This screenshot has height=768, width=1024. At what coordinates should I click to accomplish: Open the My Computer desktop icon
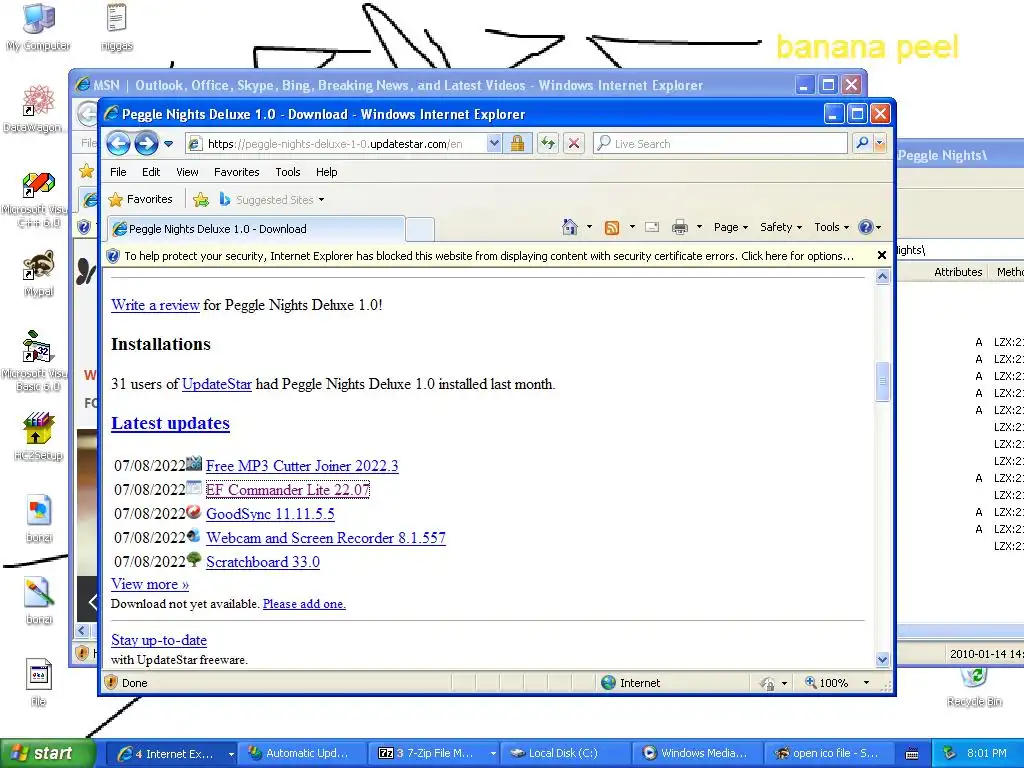tap(39, 27)
